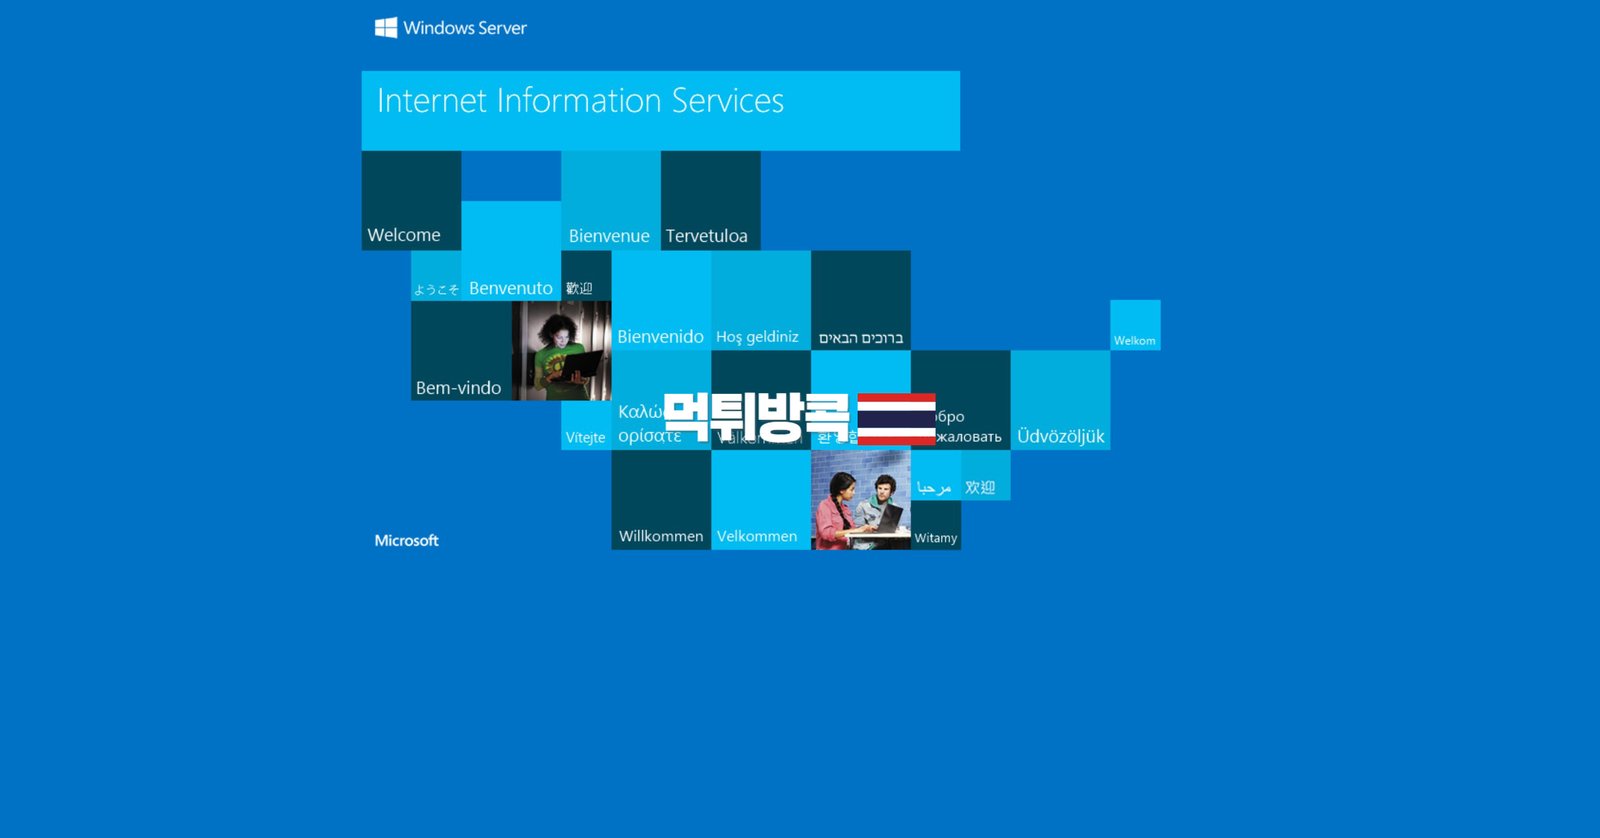Click the Willkommen tile
Image resolution: width=1600 pixels, height=838 pixels.
pos(660,500)
